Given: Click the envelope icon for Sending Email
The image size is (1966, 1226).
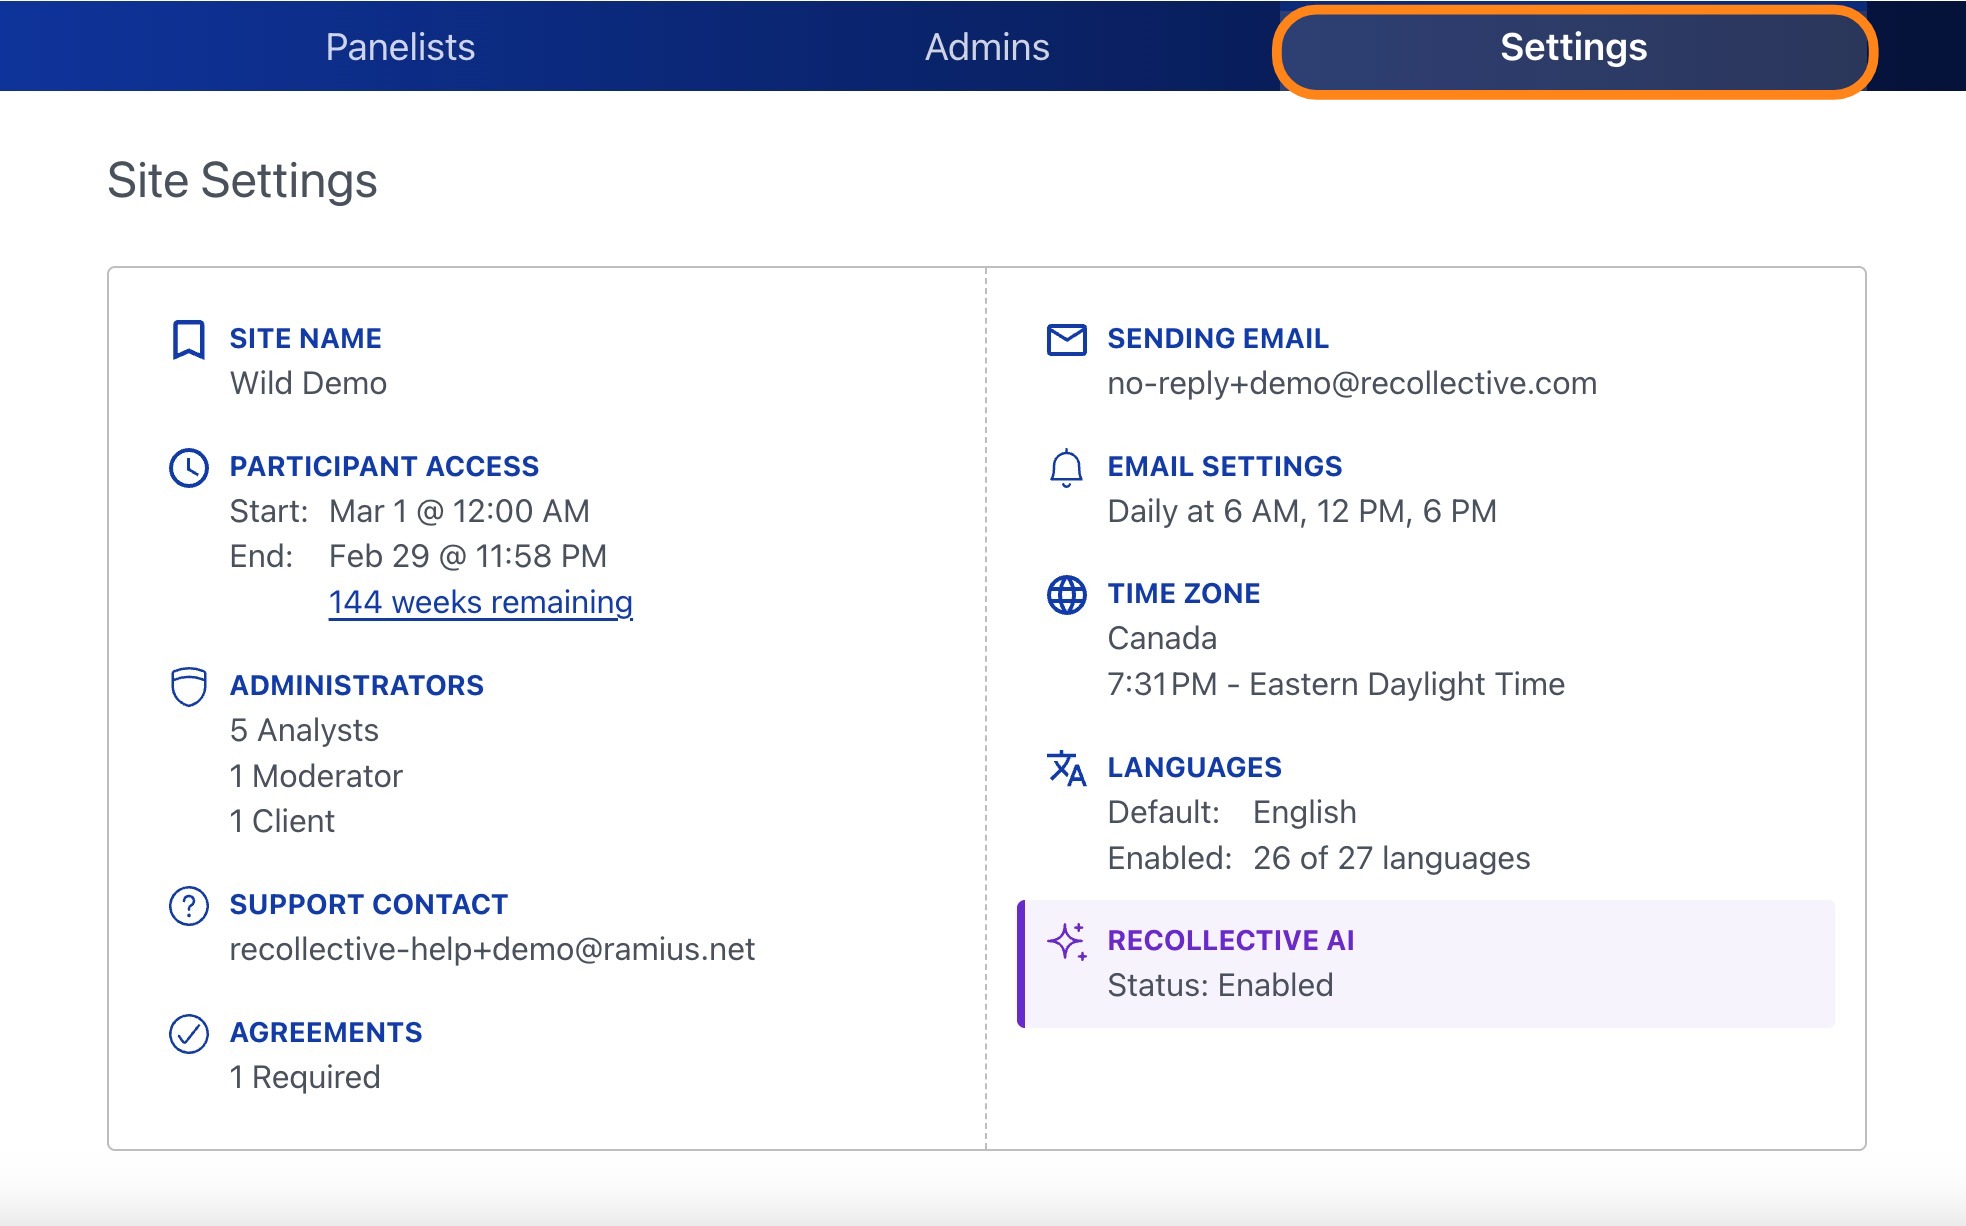Looking at the screenshot, I should click(1066, 339).
